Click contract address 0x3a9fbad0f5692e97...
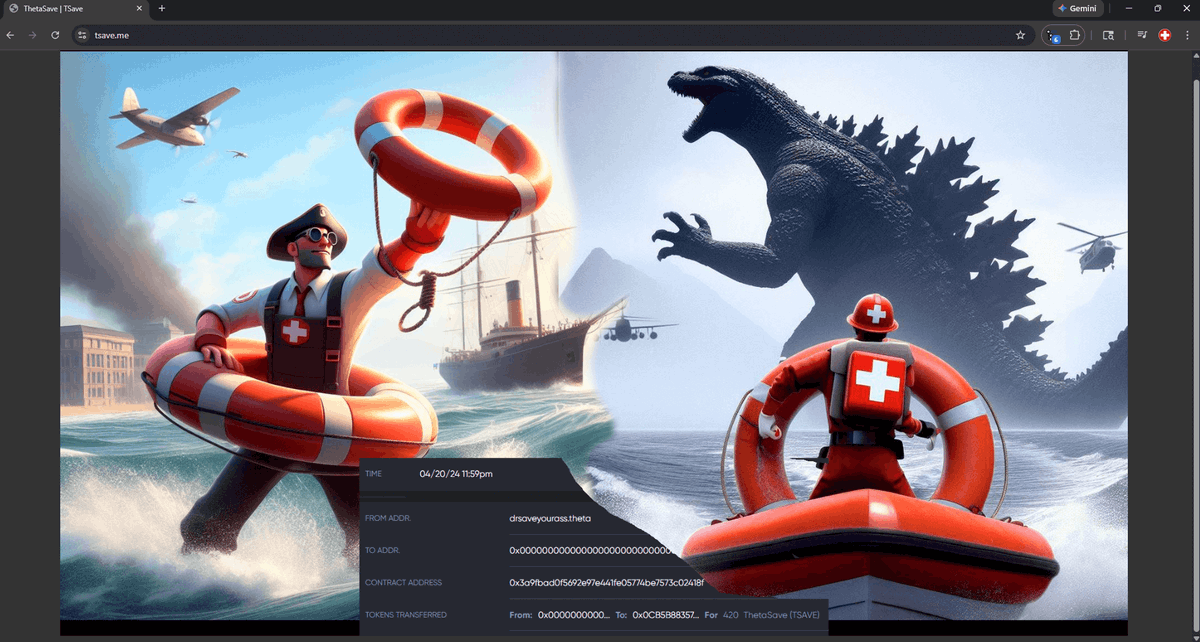This screenshot has height=642, width=1200. pyautogui.click(x=606, y=582)
